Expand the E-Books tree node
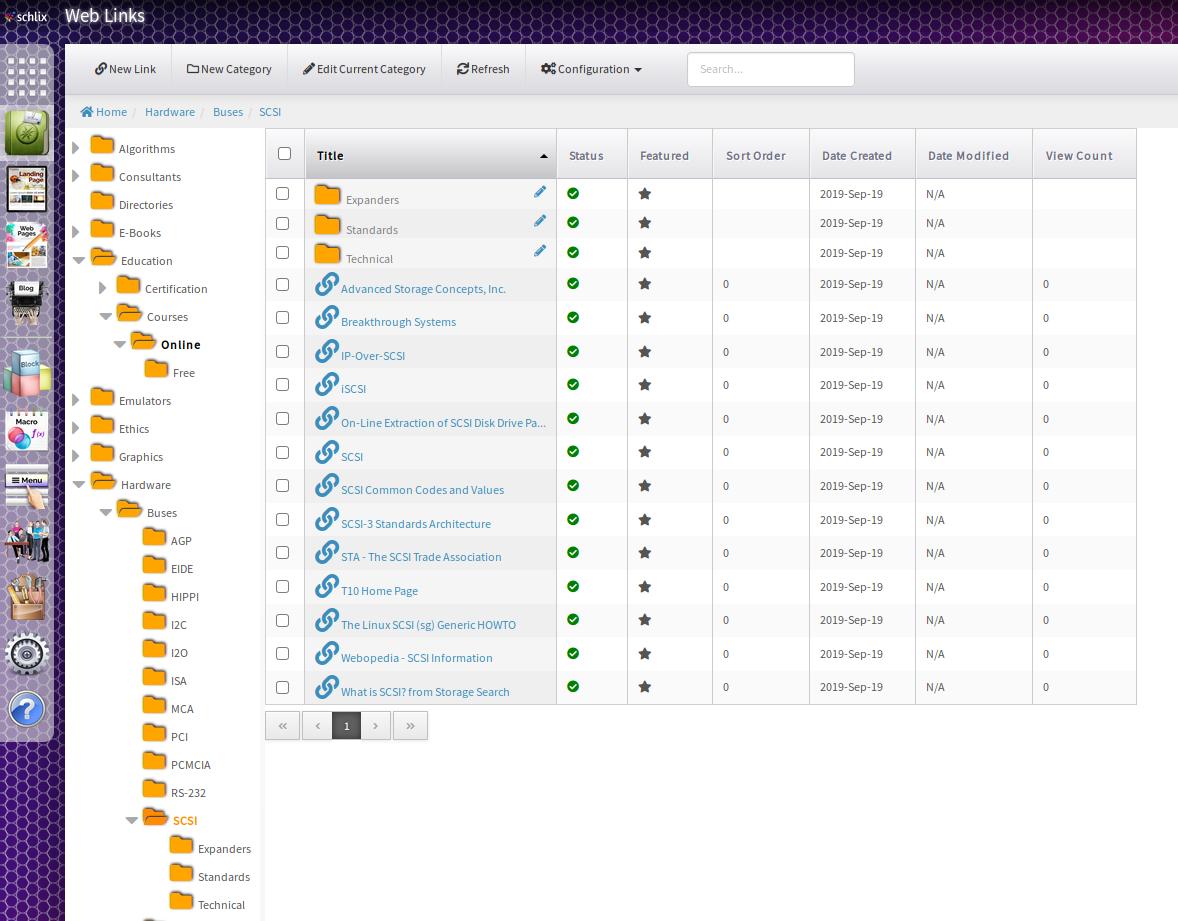Image resolution: width=1178 pixels, height=921 pixels. [x=76, y=232]
